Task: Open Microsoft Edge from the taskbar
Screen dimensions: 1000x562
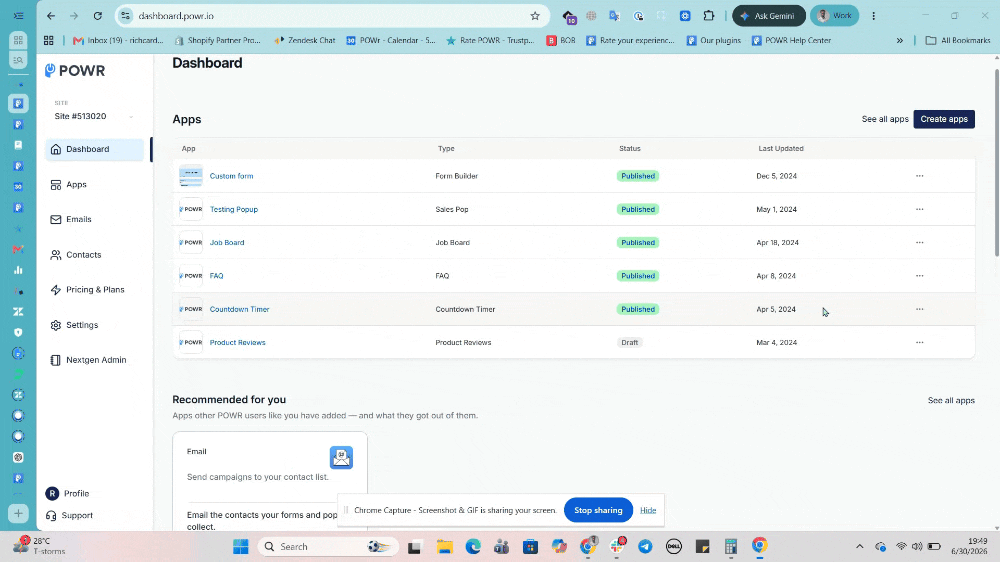Action: [473, 547]
